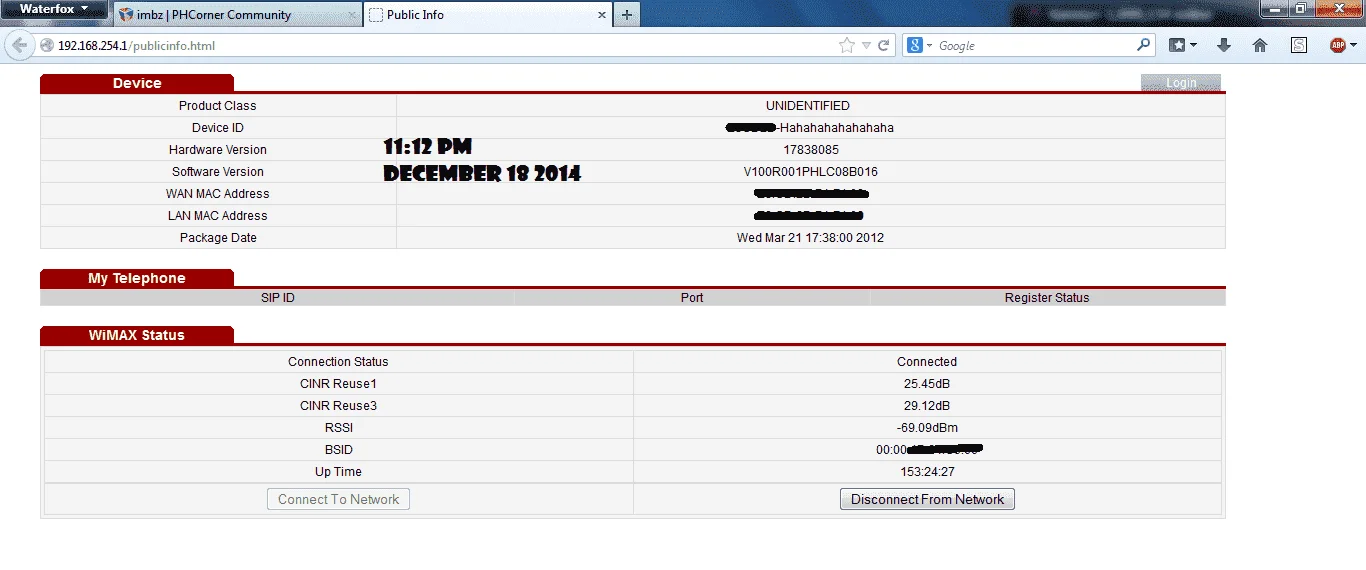Click the magnifier search icon
The image size is (1366, 570).
point(1144,45)
